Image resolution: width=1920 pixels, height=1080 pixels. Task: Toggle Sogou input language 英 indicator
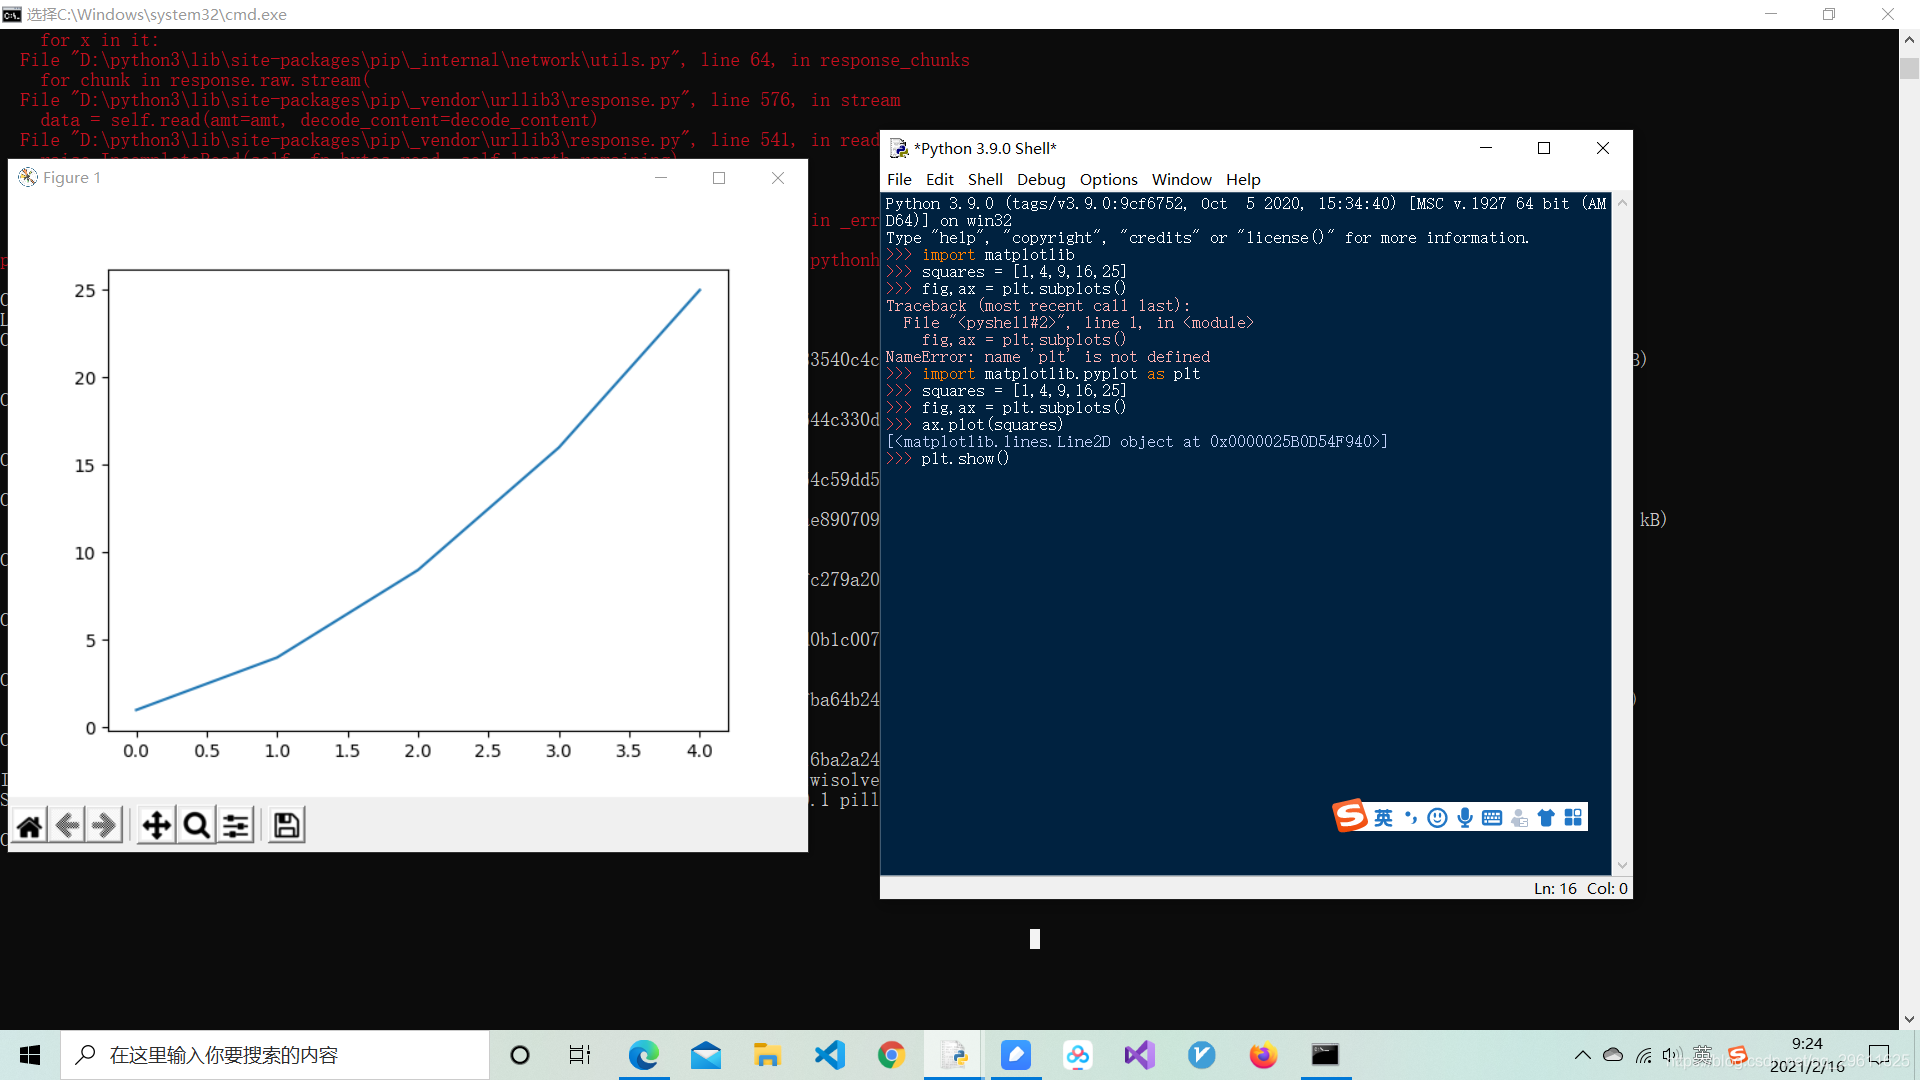pos(1383,818)
